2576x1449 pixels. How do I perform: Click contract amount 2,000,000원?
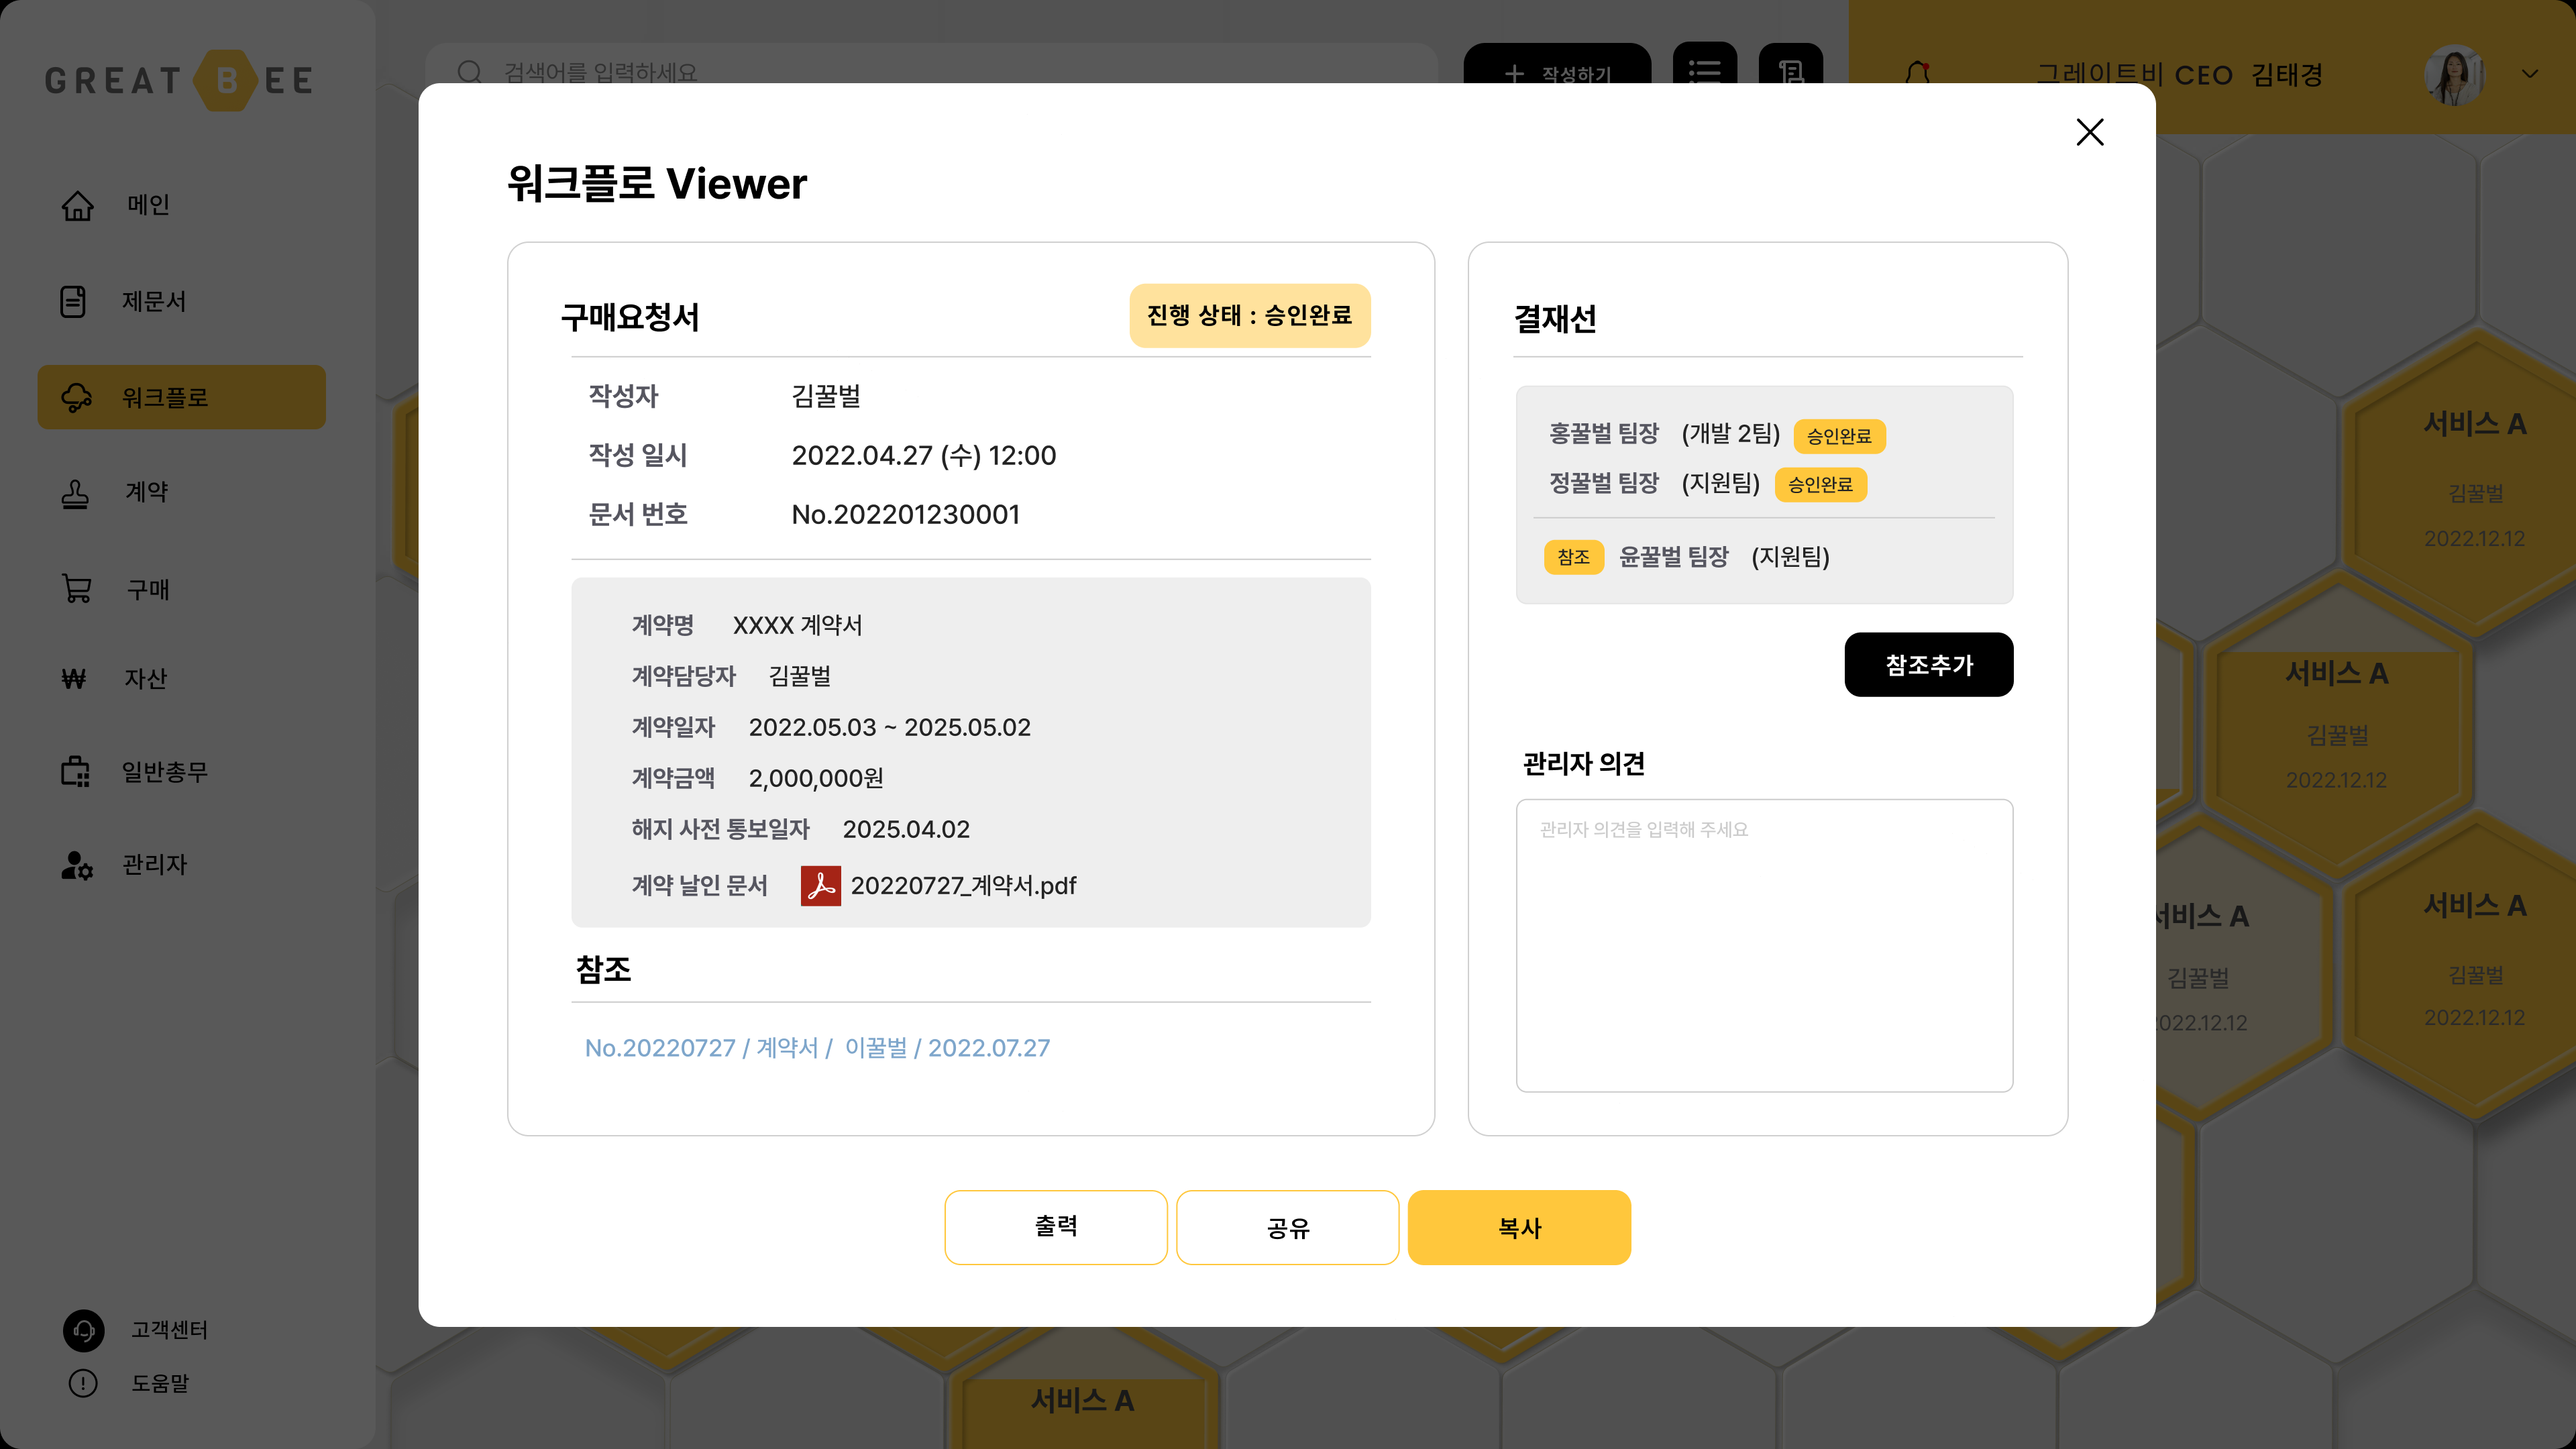[815, 779]
